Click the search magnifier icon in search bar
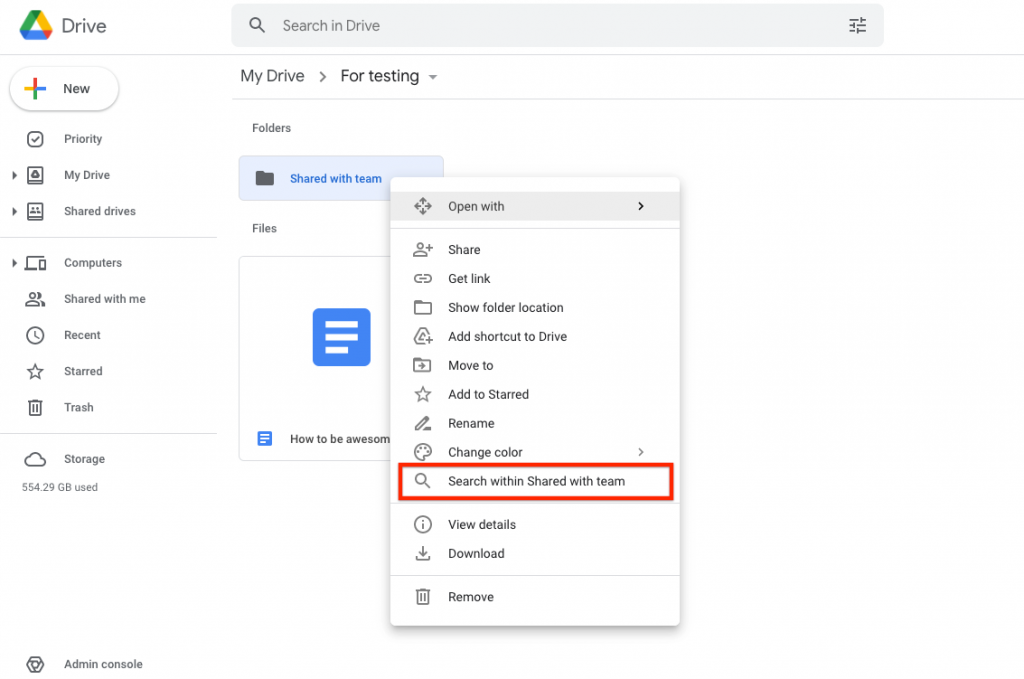 pos(257,25)
